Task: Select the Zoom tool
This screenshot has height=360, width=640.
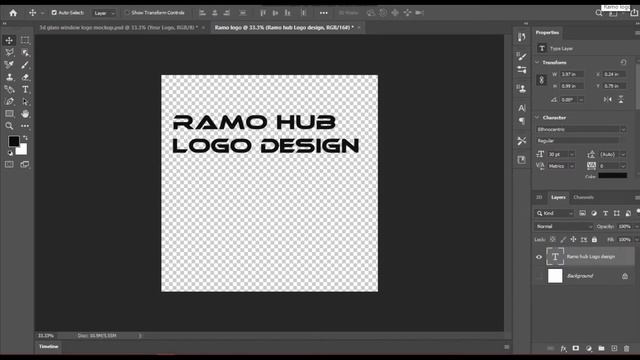Action: point(9,126)
